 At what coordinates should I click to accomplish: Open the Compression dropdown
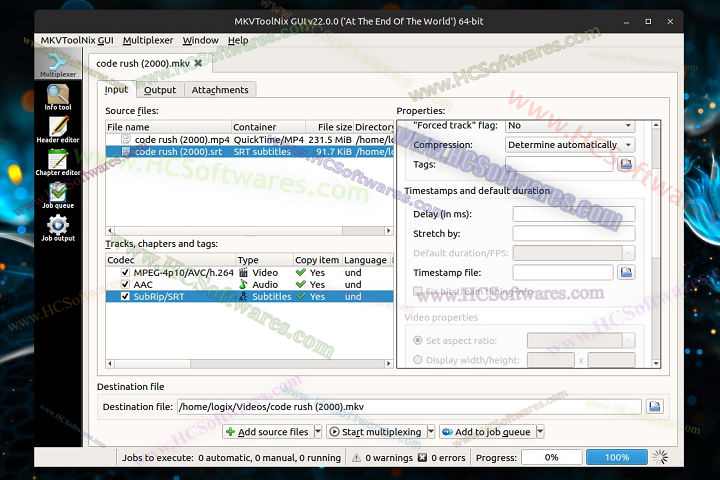pyautogui.click(x=570, y=145)
